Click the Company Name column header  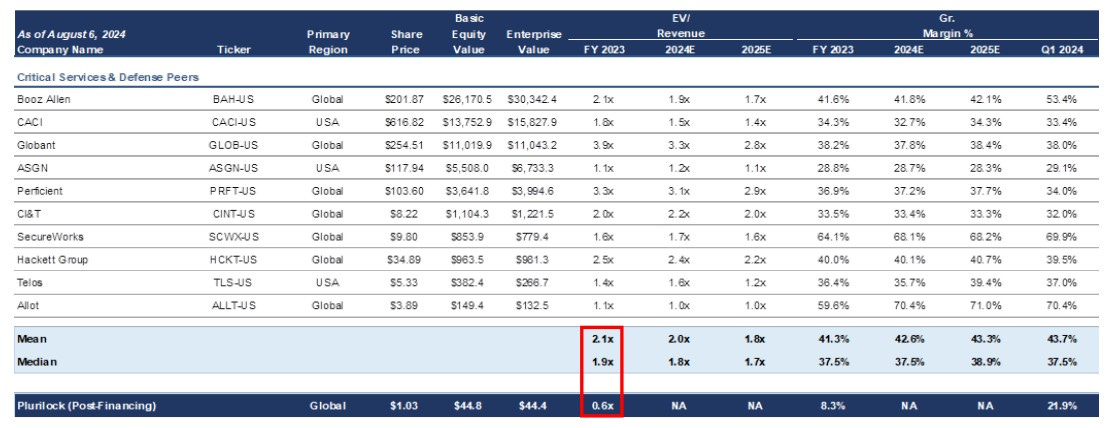coord(60,50)
